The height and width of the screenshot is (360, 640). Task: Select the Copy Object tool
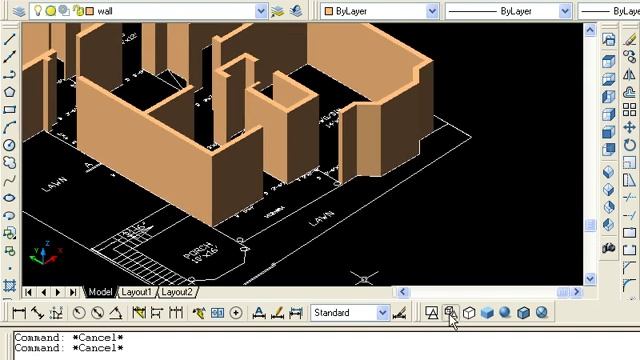pos(630,57)
